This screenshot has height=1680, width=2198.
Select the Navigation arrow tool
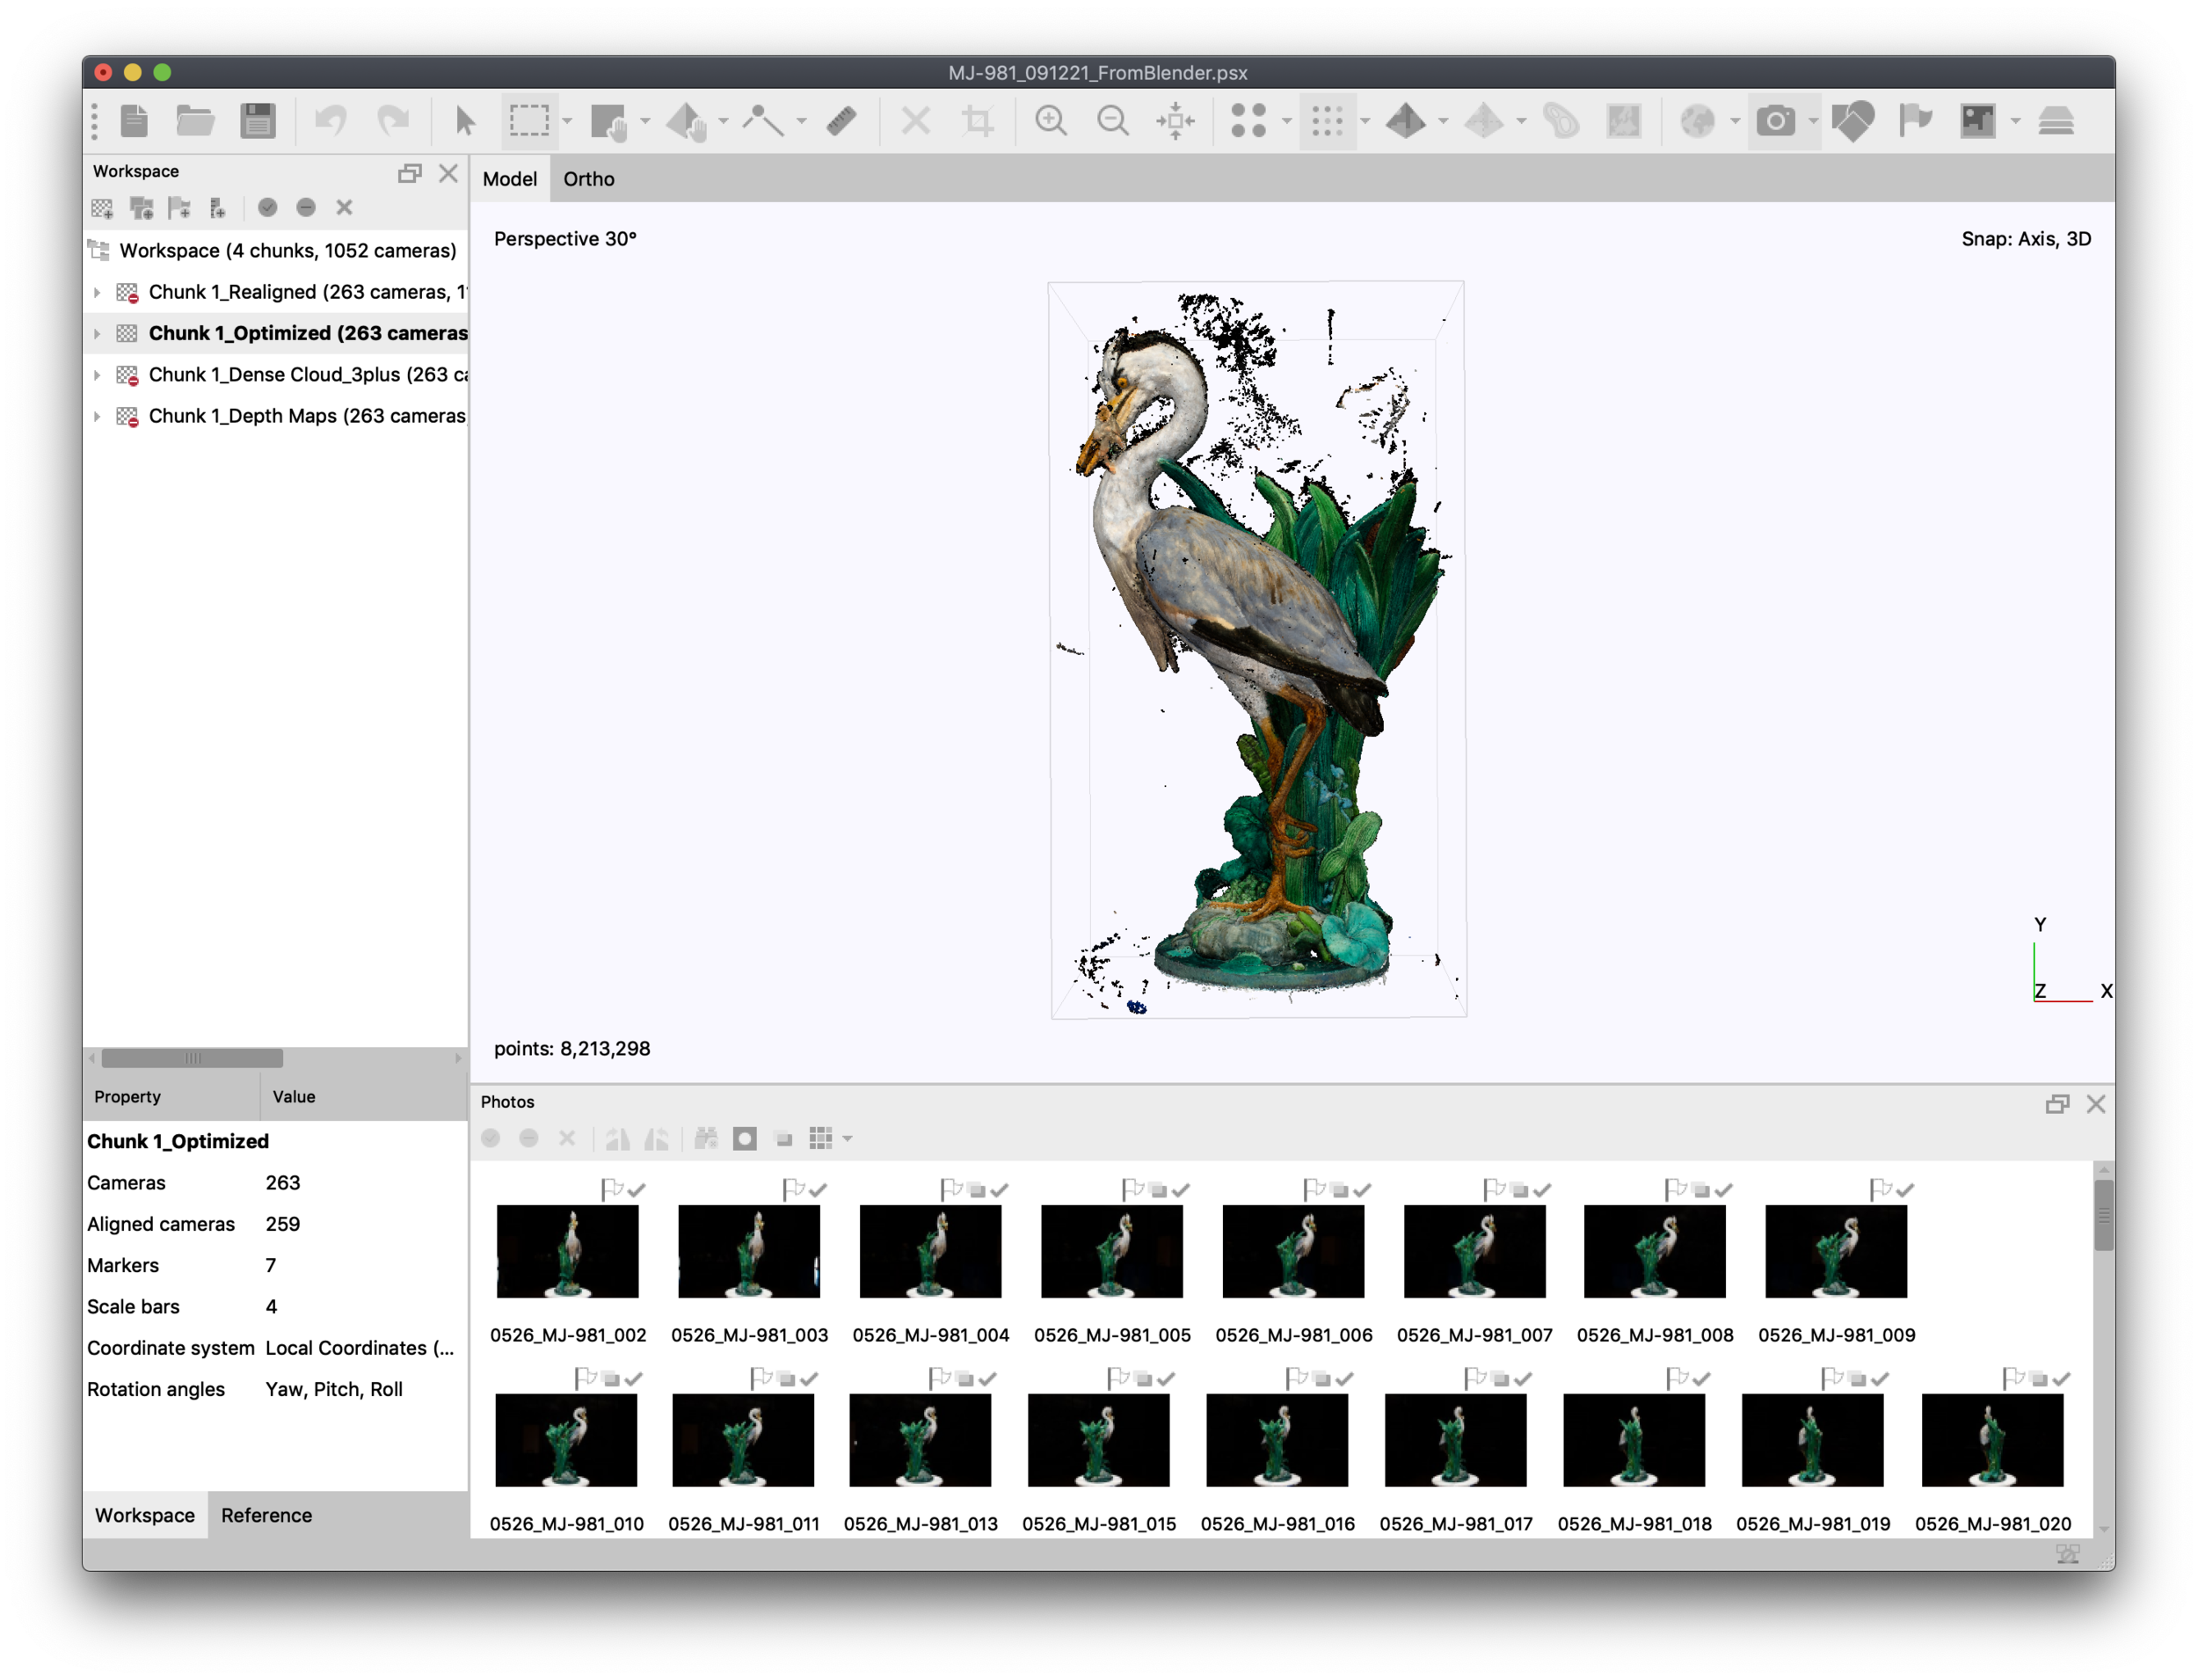465,121
